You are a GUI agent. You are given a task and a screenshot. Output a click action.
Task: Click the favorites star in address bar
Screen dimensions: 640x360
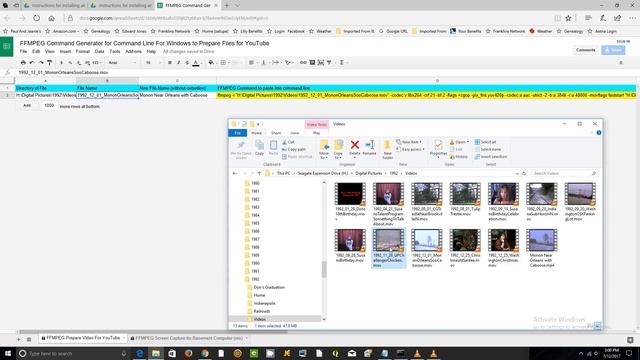tap(568, 18)
